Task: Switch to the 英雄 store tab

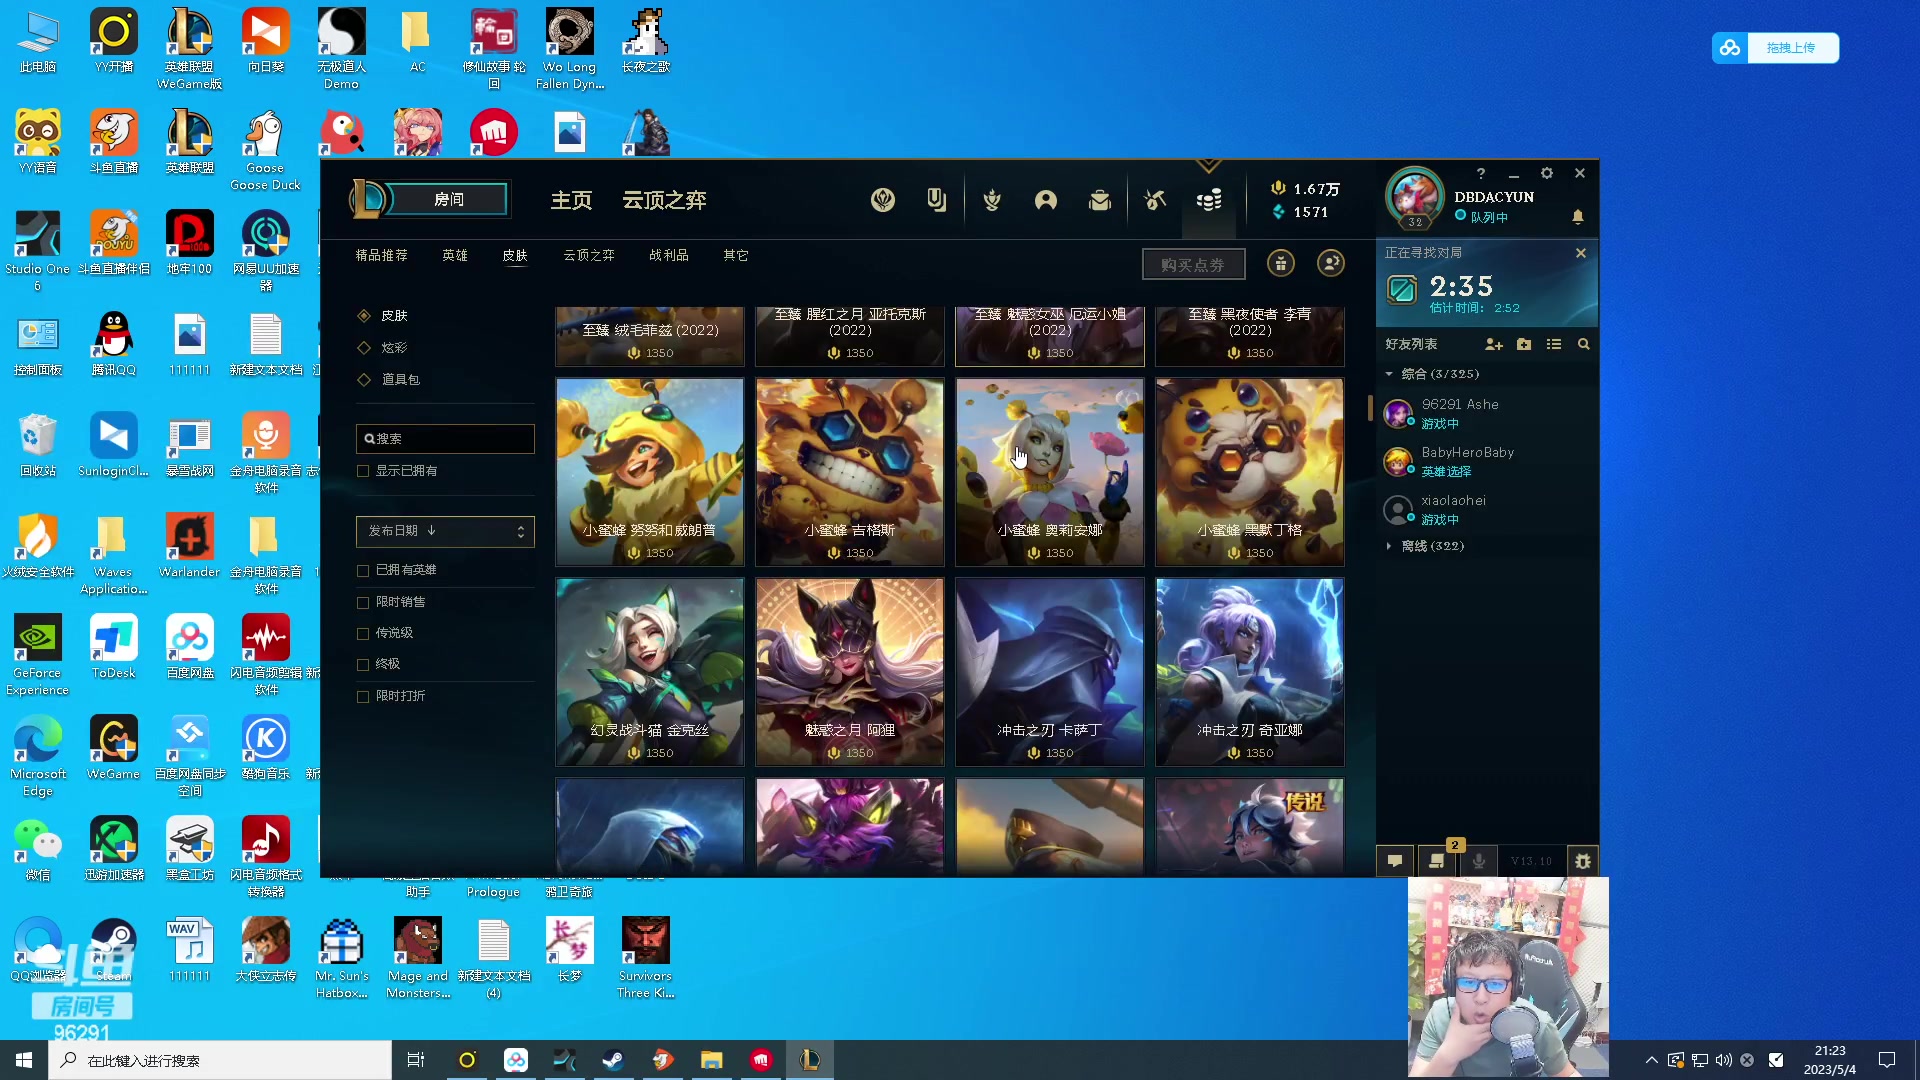Action: click(455, 255)
